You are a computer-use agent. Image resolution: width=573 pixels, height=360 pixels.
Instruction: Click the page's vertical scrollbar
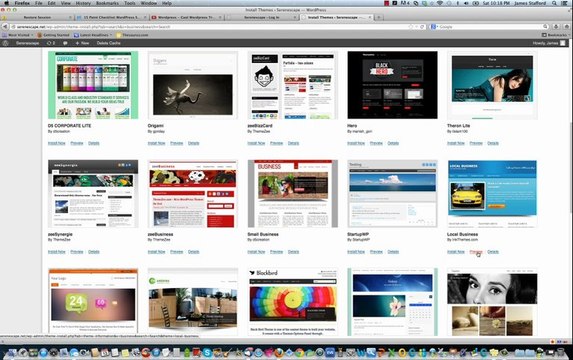[571, 167]
